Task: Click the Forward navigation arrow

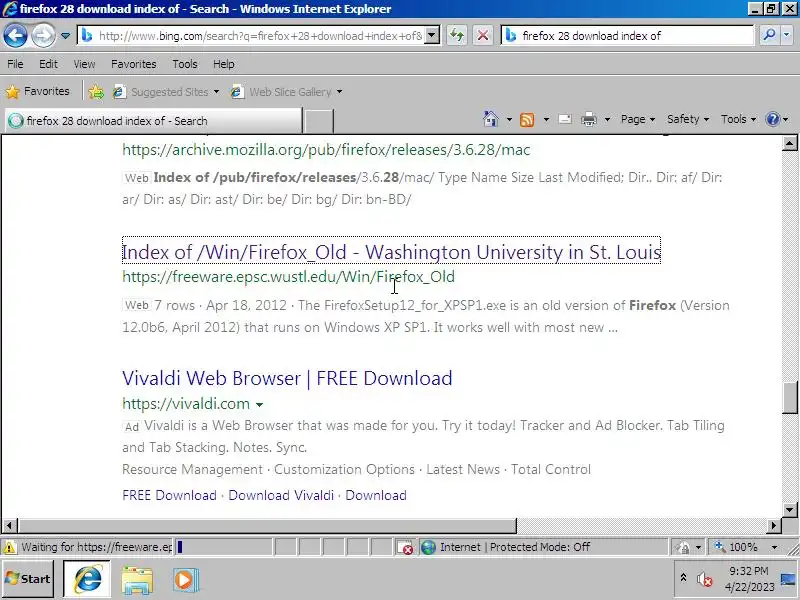Action: (x=43, y=35)
